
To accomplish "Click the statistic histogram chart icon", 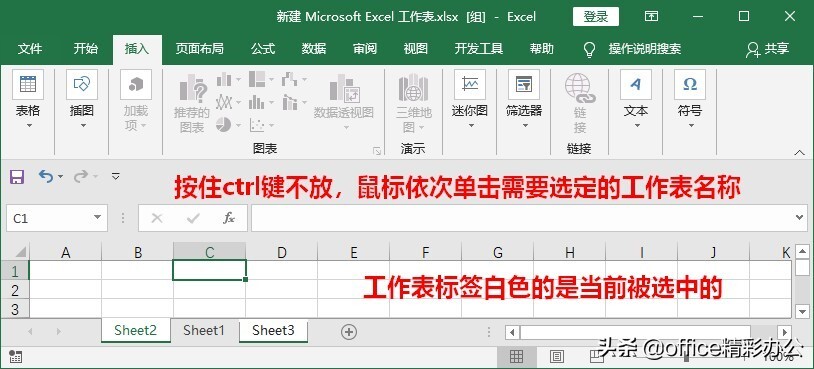I will (256, 102).
